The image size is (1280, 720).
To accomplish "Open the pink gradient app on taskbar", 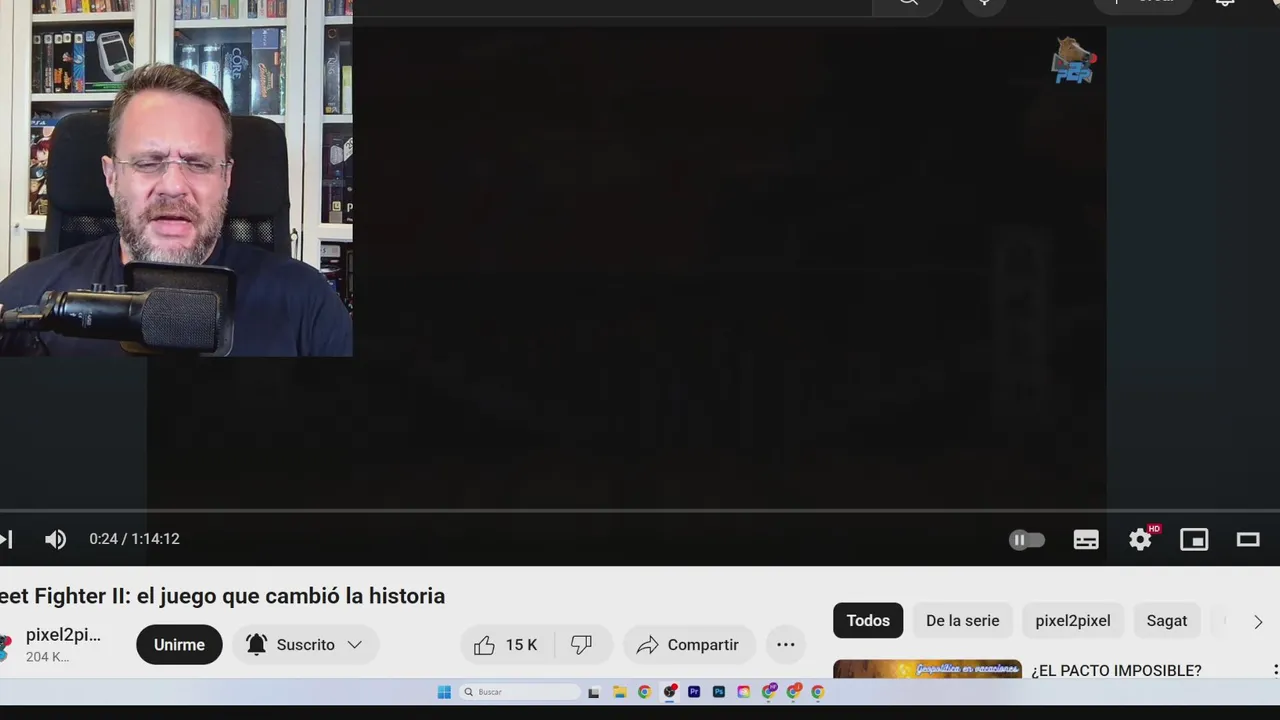I will [x=743, y=692].
